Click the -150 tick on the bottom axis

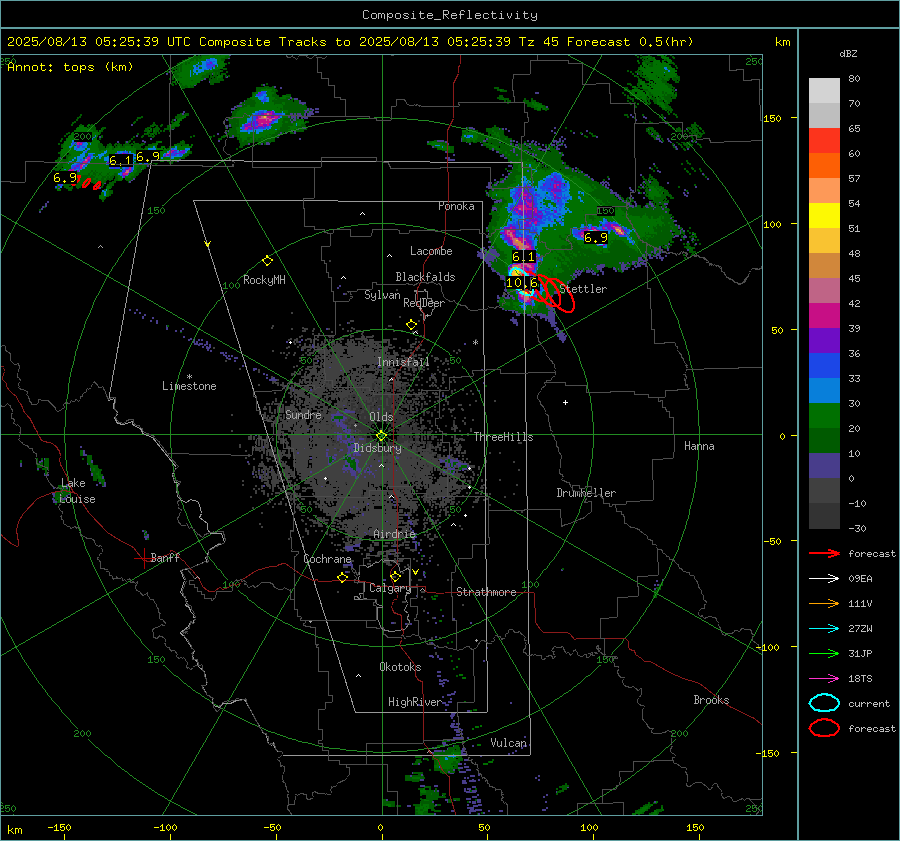(59, 827)
